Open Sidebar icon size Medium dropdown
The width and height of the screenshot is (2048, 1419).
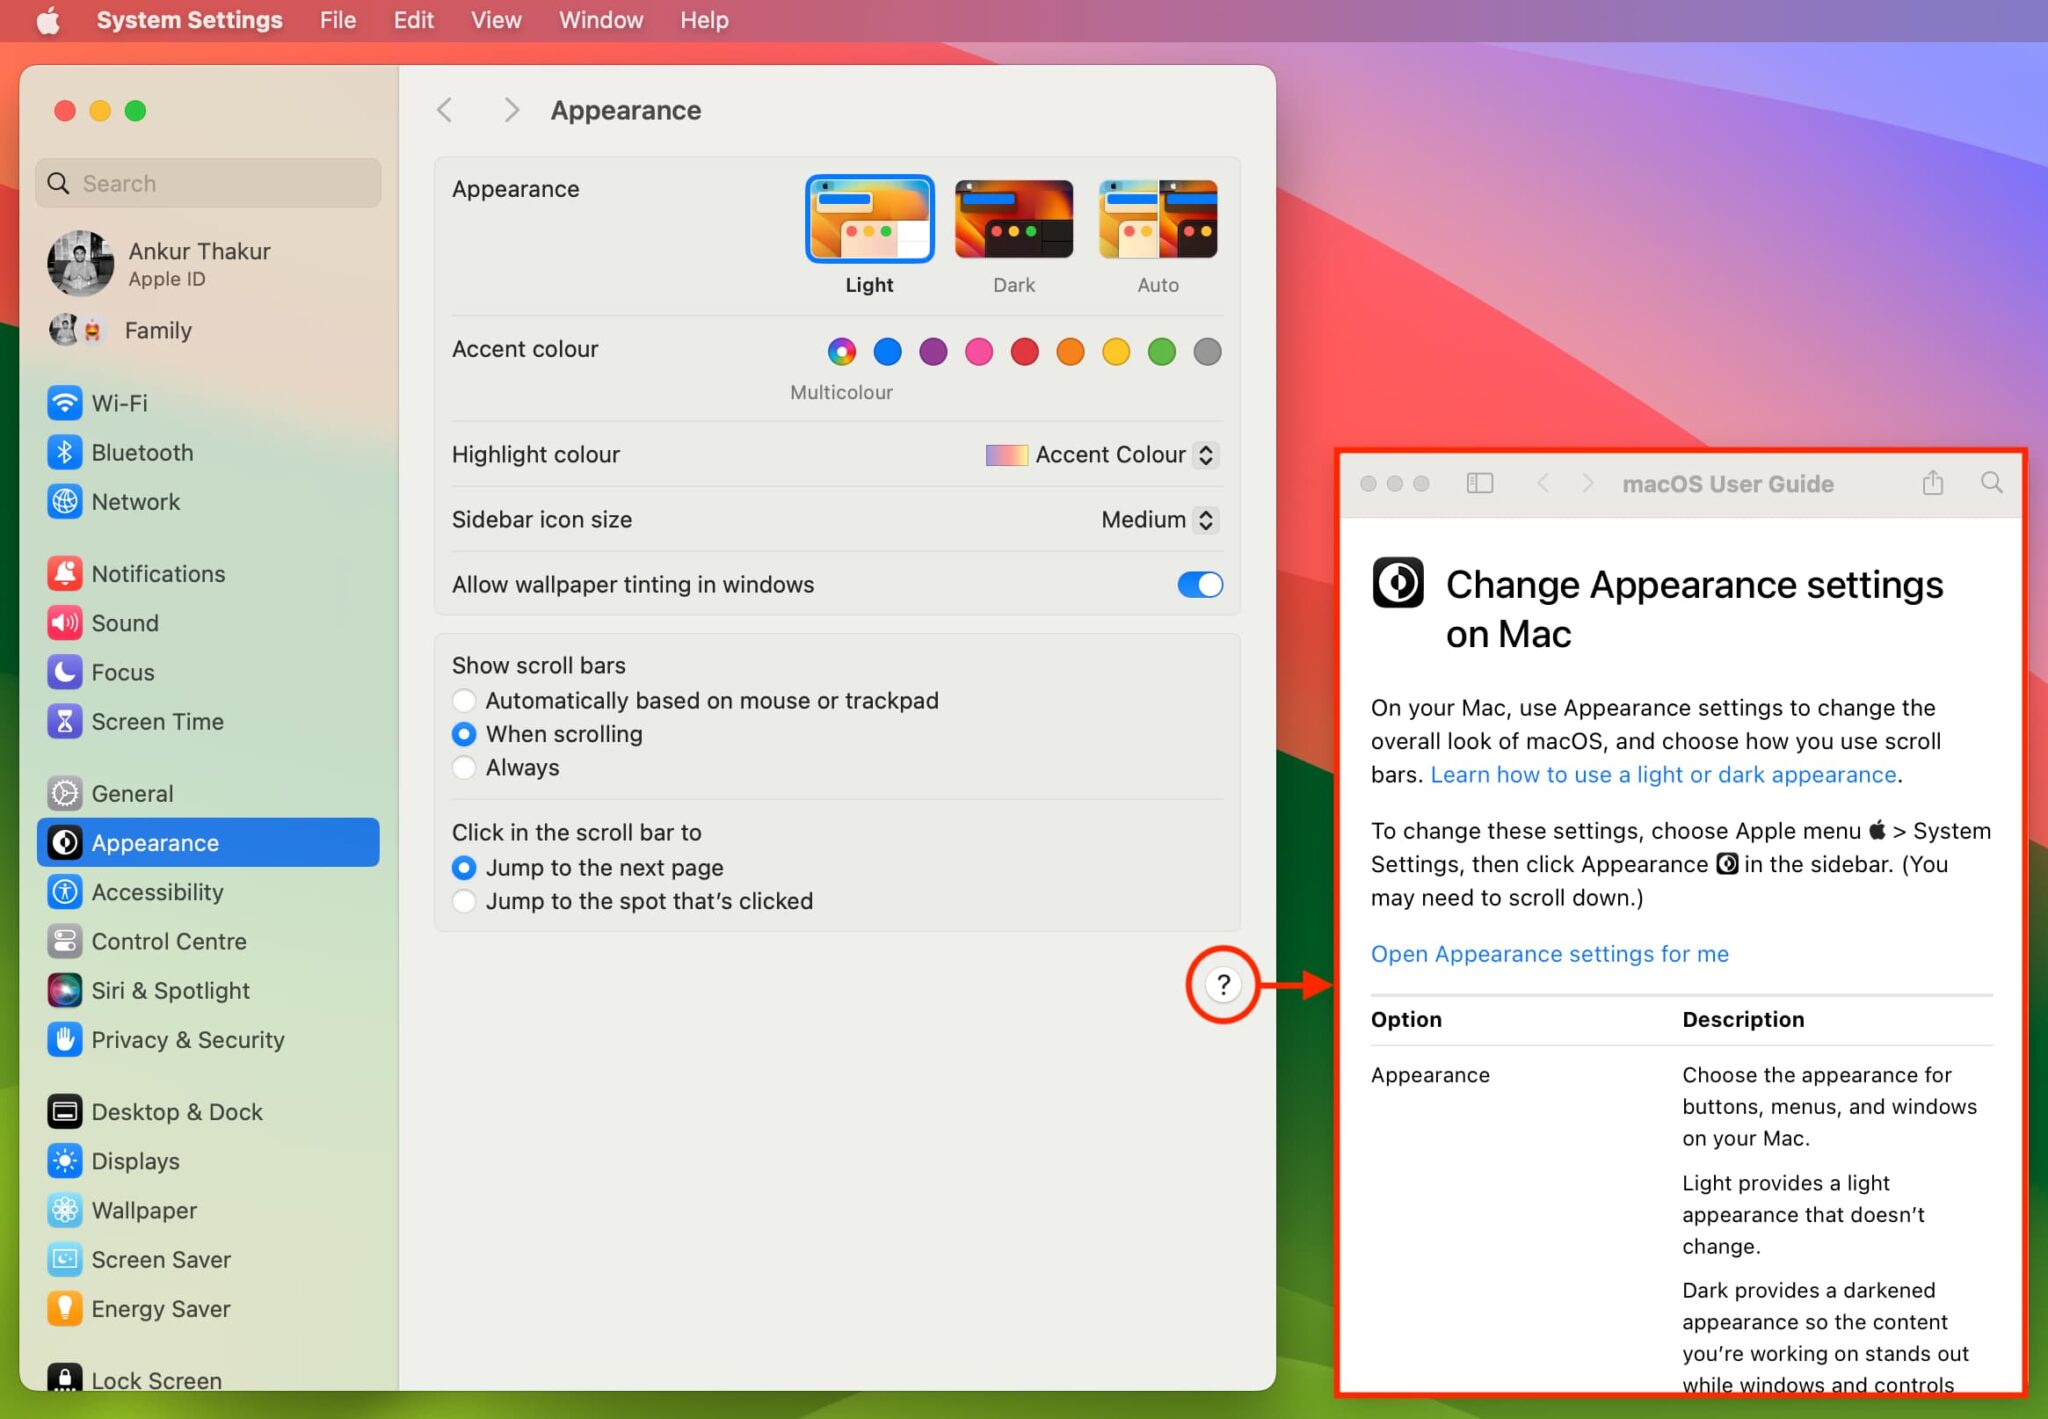click(1159, 520)
